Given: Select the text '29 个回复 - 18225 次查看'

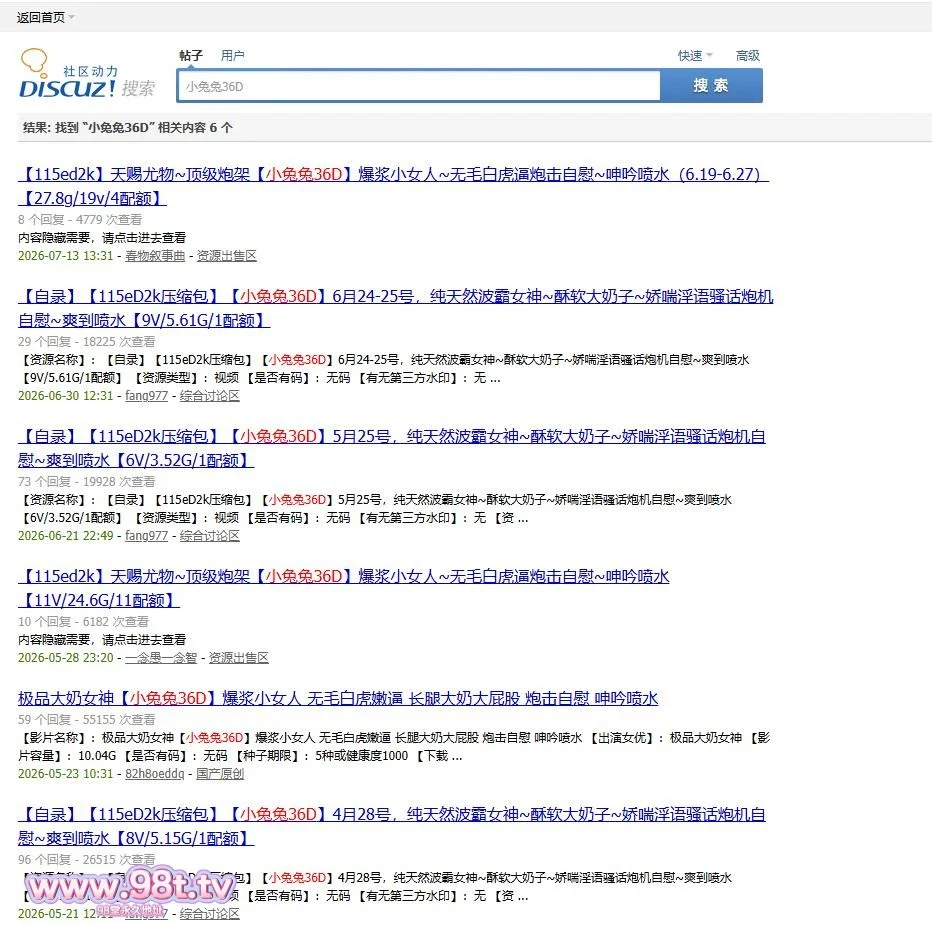Looking at the screenshot, I should (x=86, y=341).
